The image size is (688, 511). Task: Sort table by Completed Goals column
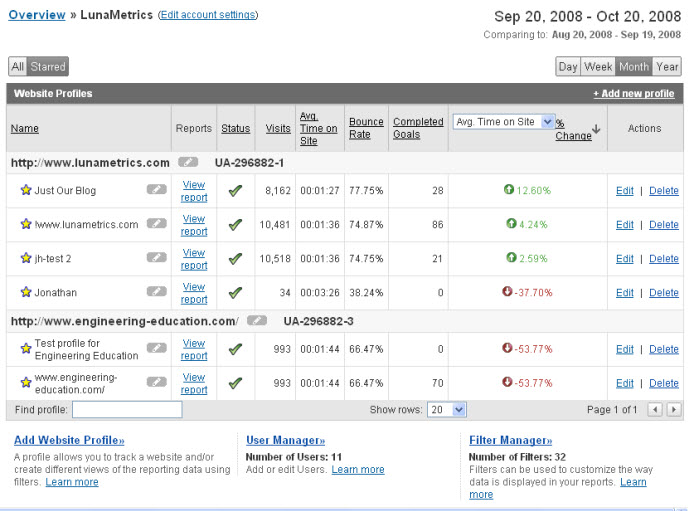(x=418, y=128)
